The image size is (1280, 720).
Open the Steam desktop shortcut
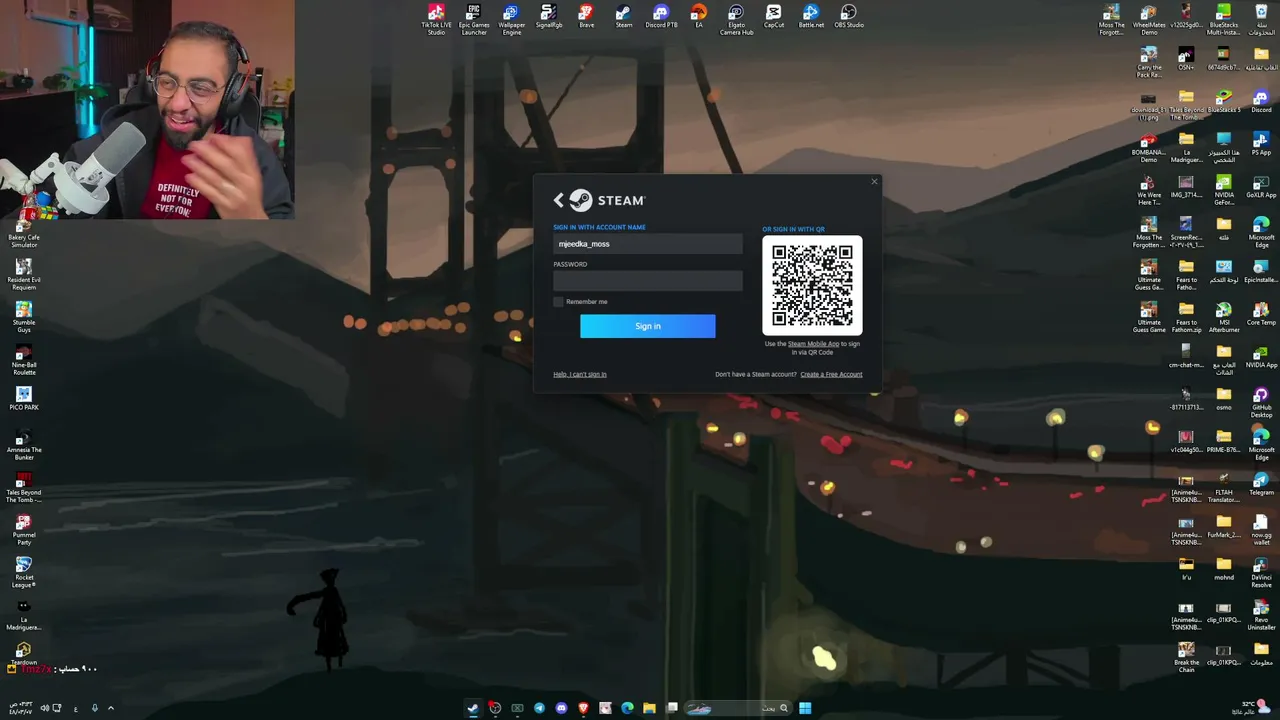click(x=624, y=17)
